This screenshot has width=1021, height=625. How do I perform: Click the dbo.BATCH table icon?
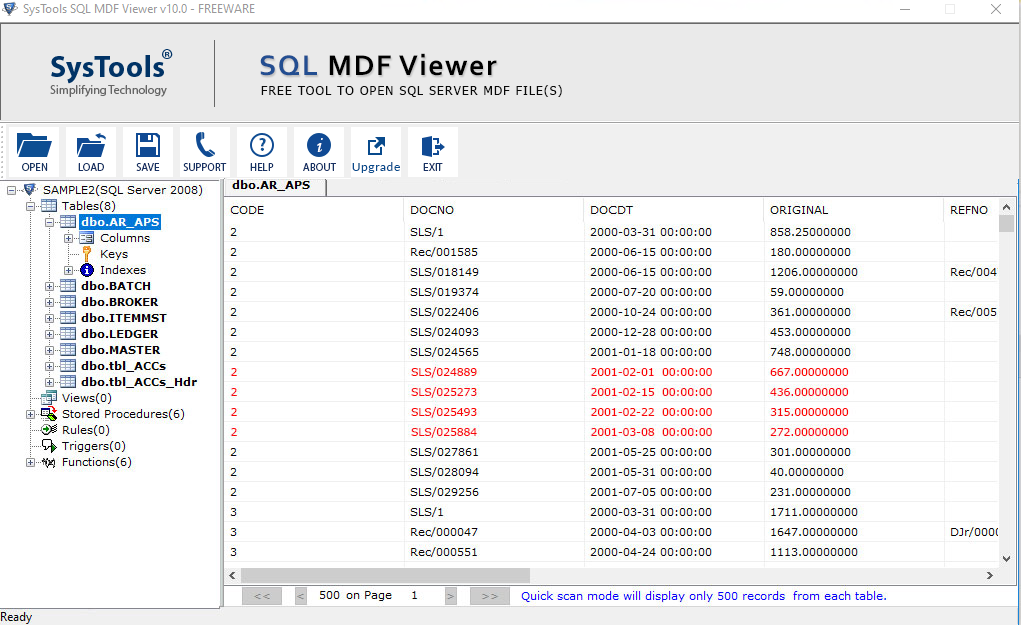[x=68, y=286]
